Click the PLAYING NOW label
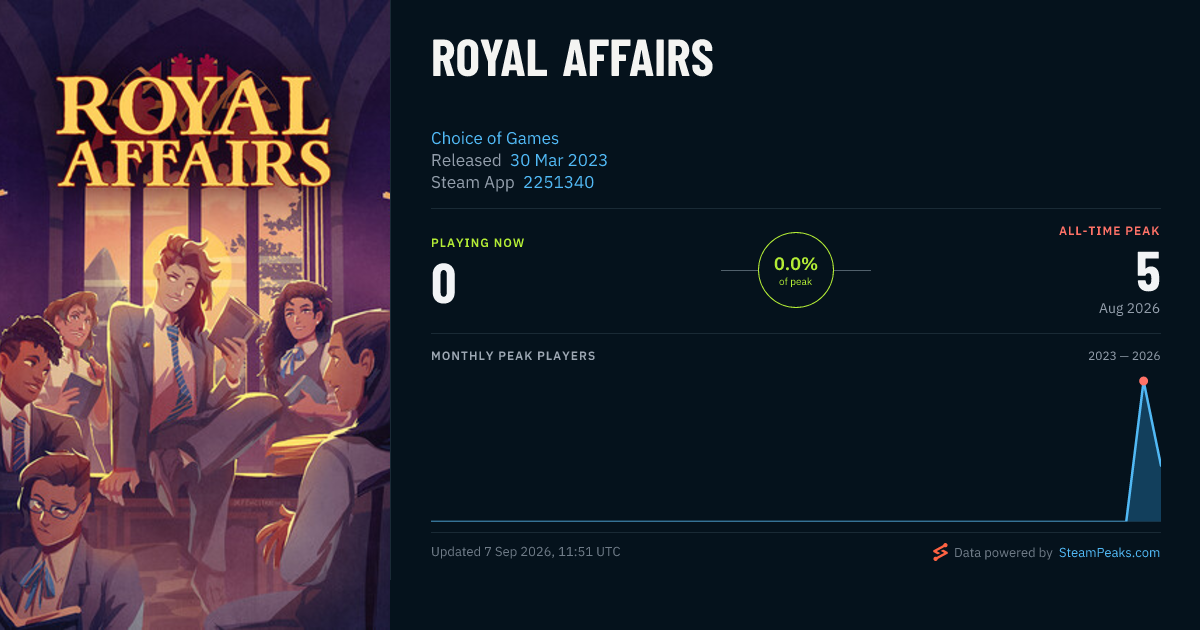 click(x=478, y=243)
